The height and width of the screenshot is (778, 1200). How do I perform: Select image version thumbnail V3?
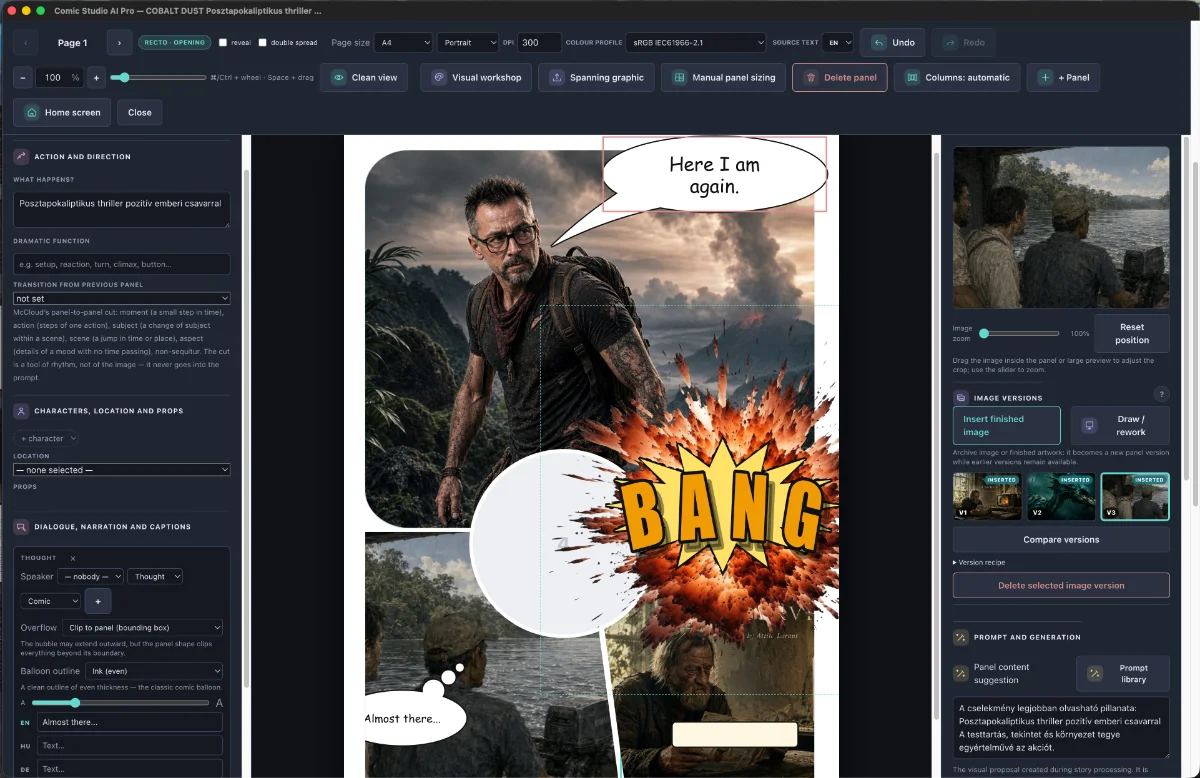pyautogui.click(x=1135, y=497)
